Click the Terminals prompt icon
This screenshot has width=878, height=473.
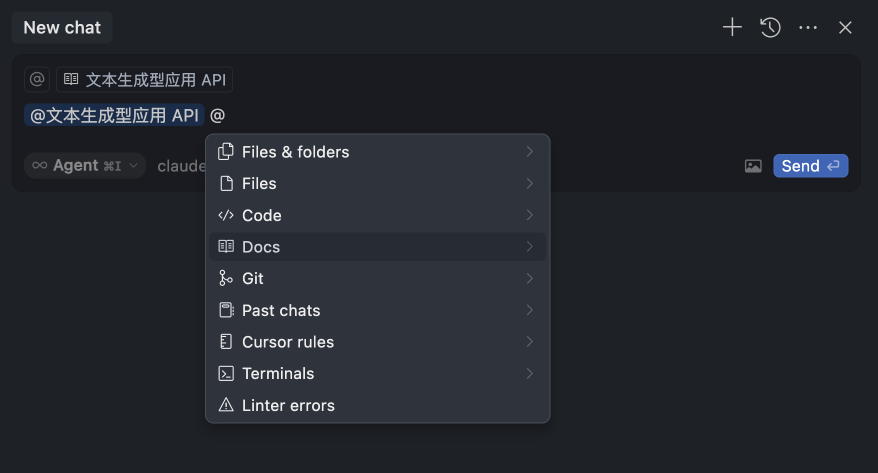point(226,374)
